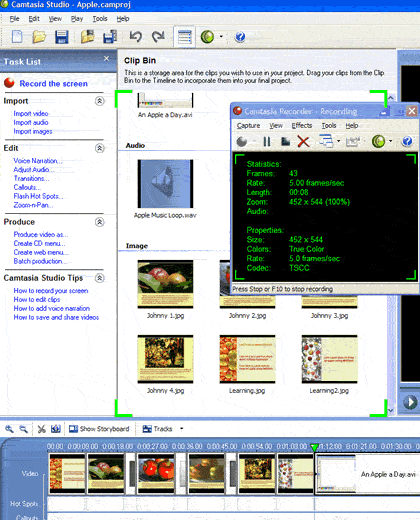Open the File menu
Screen dimensions: 420x520
[x=14, y=19]
